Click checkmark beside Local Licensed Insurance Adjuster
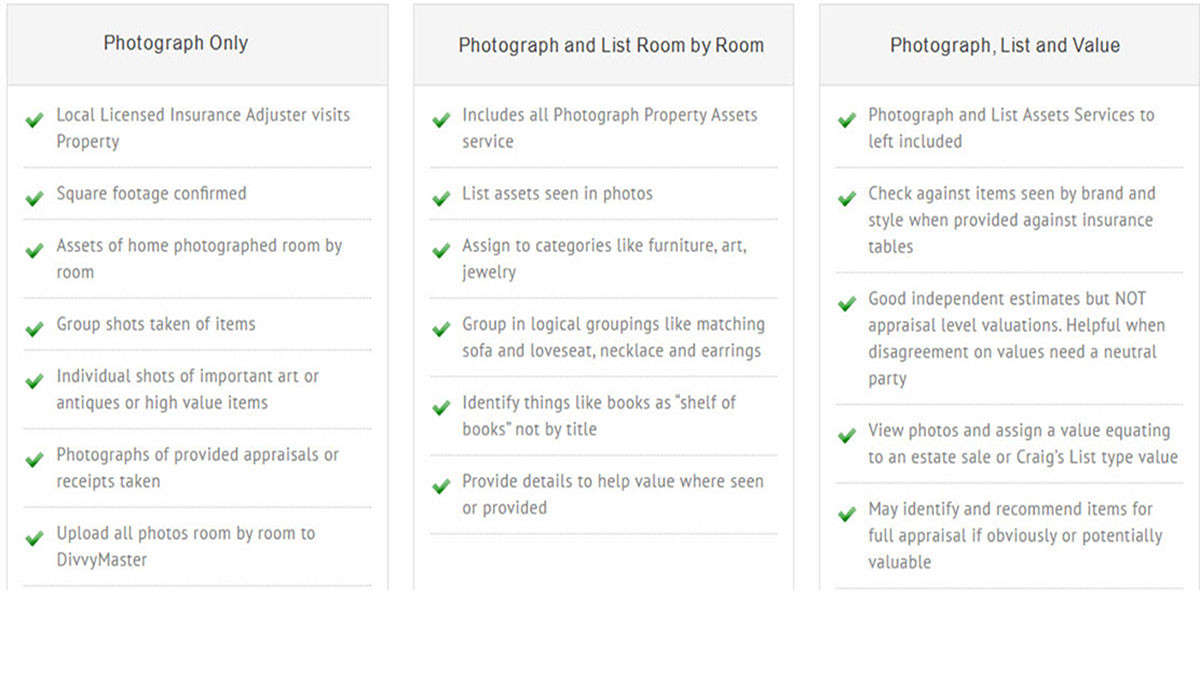Image resolution: width=1200 pixels, height=688 pixels. (x=35, y=119)
